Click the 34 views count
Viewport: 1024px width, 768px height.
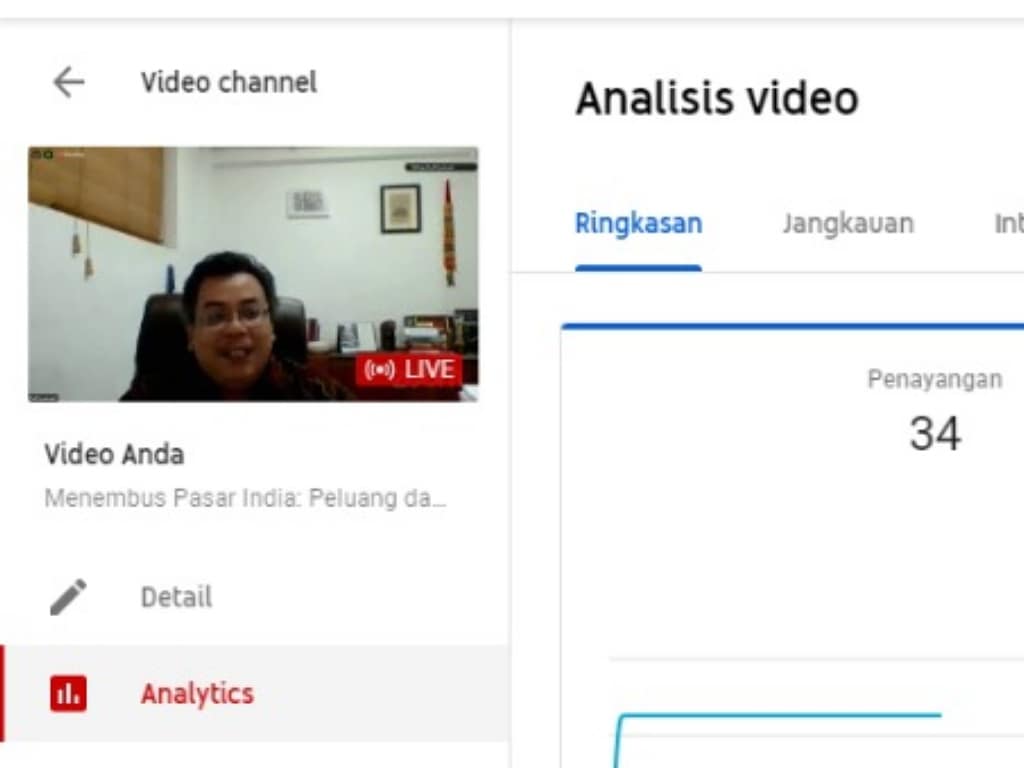click(x=934, y=434)
